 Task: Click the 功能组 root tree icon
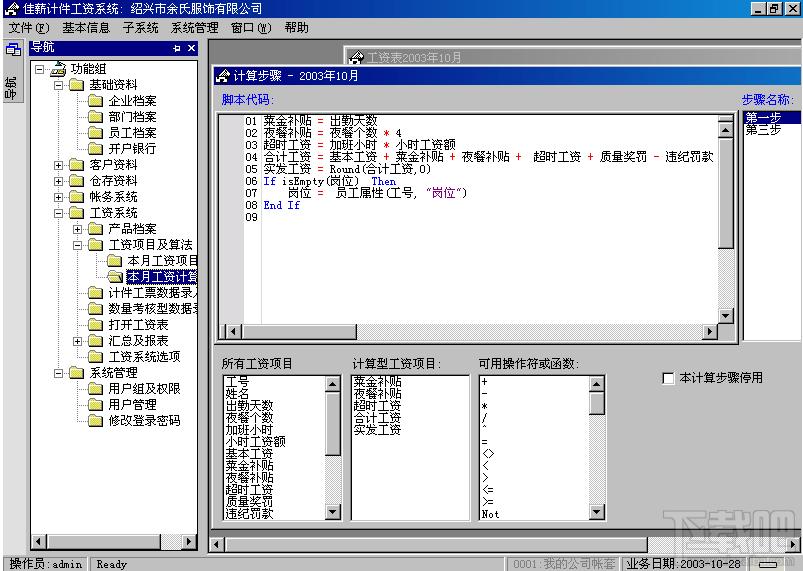(x=58, y=69)
